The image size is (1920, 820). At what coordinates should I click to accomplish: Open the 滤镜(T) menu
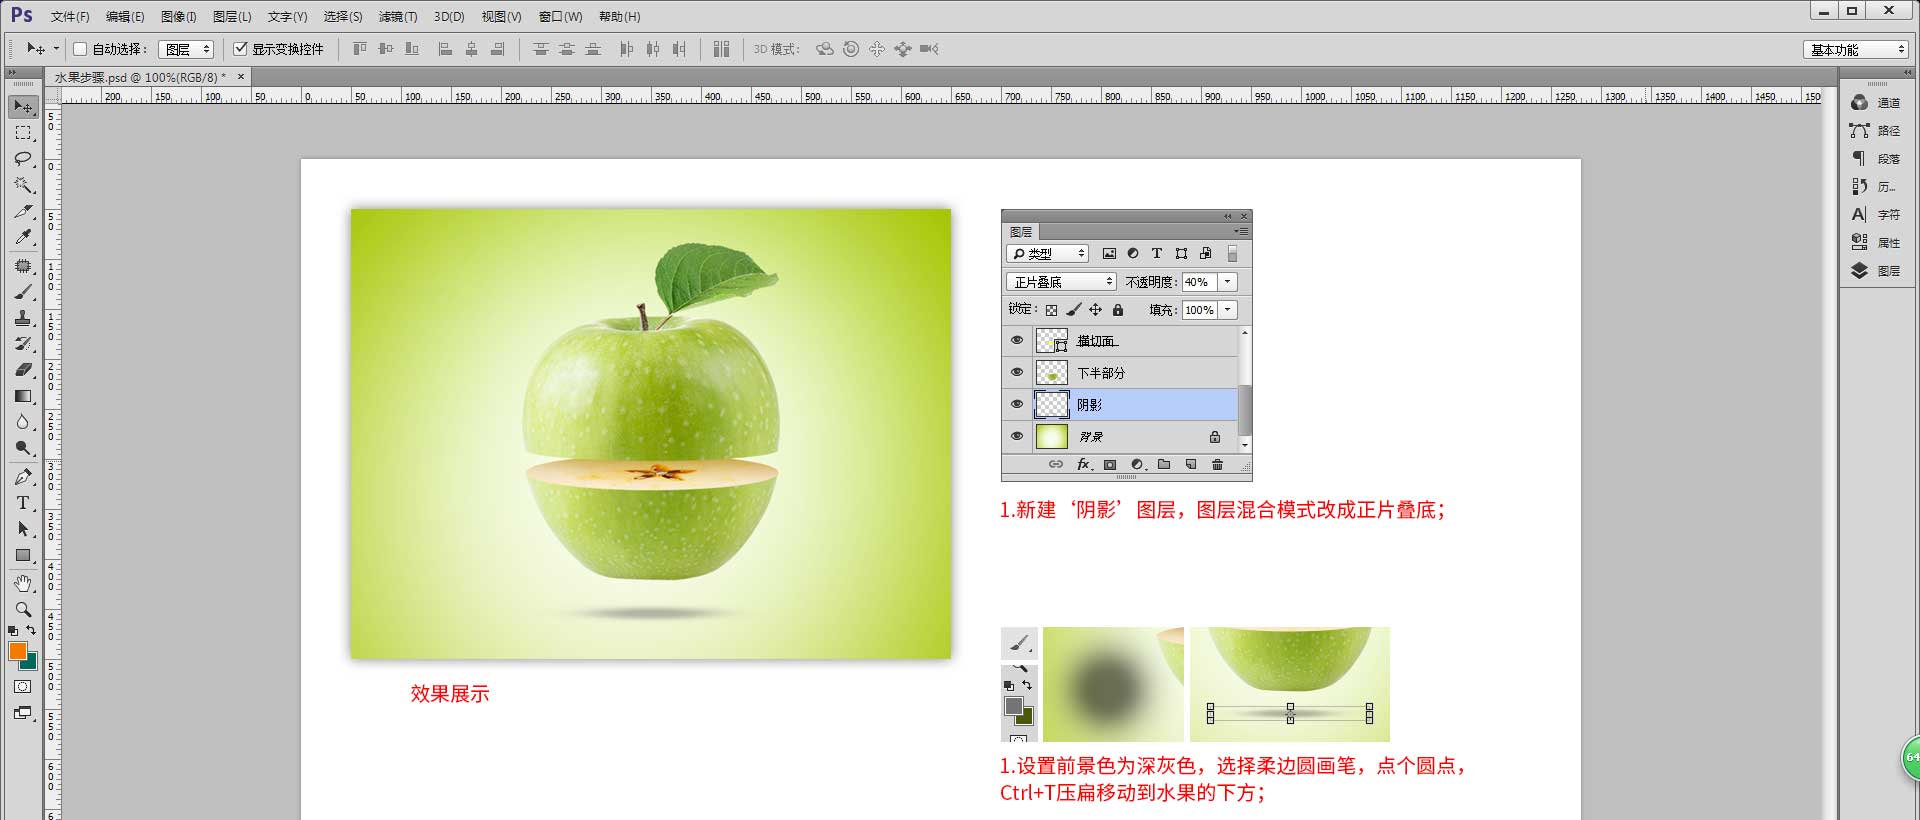click(x=398, y=17)
